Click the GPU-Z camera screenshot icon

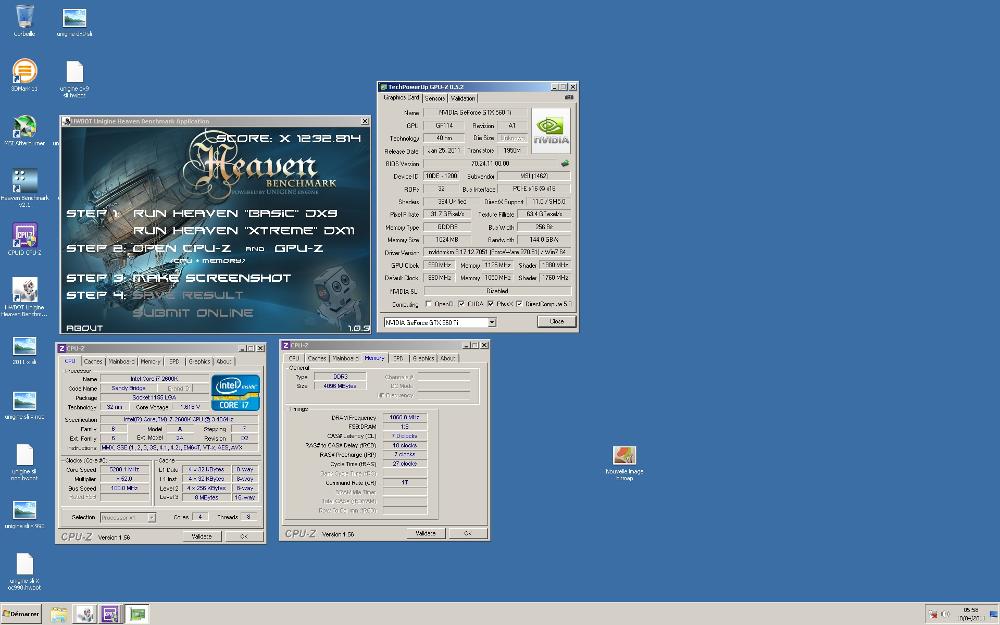(569, 98)
